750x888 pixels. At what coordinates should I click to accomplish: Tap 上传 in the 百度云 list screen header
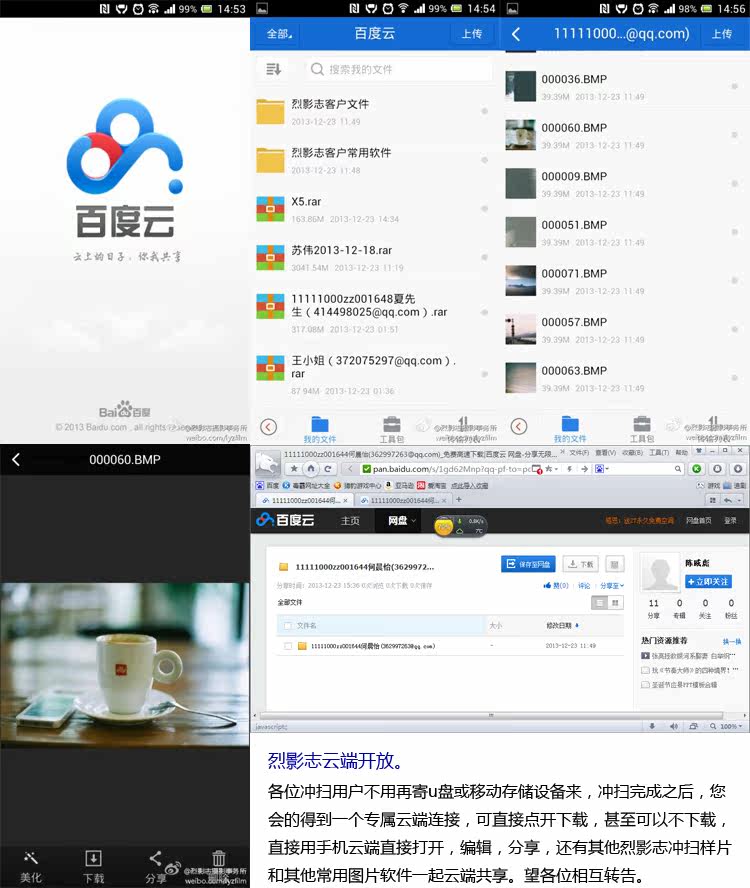click(x=472, y=34)
